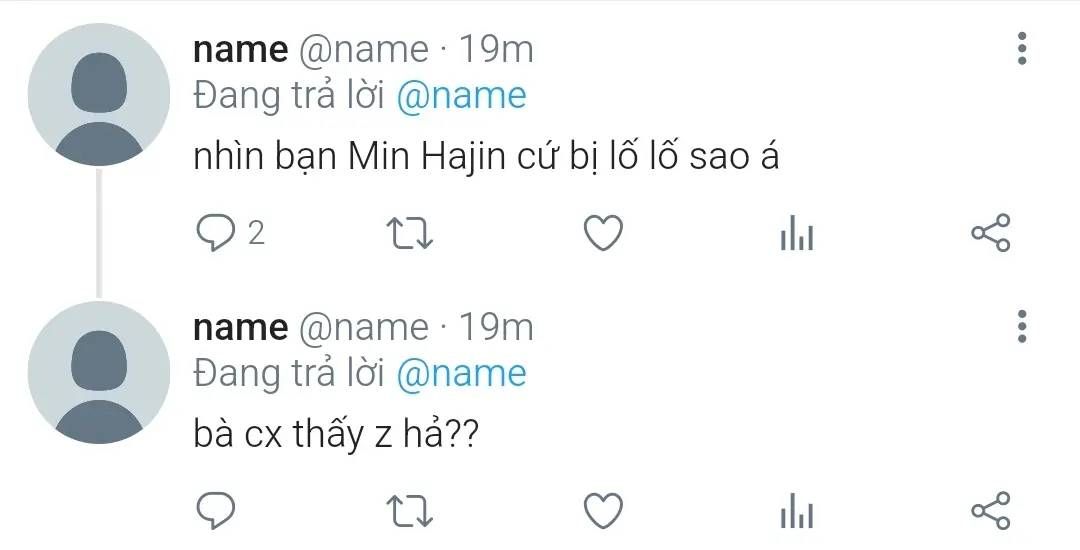
Task: Open the first tweet's bold author name
Action: [x=240, y=48]
